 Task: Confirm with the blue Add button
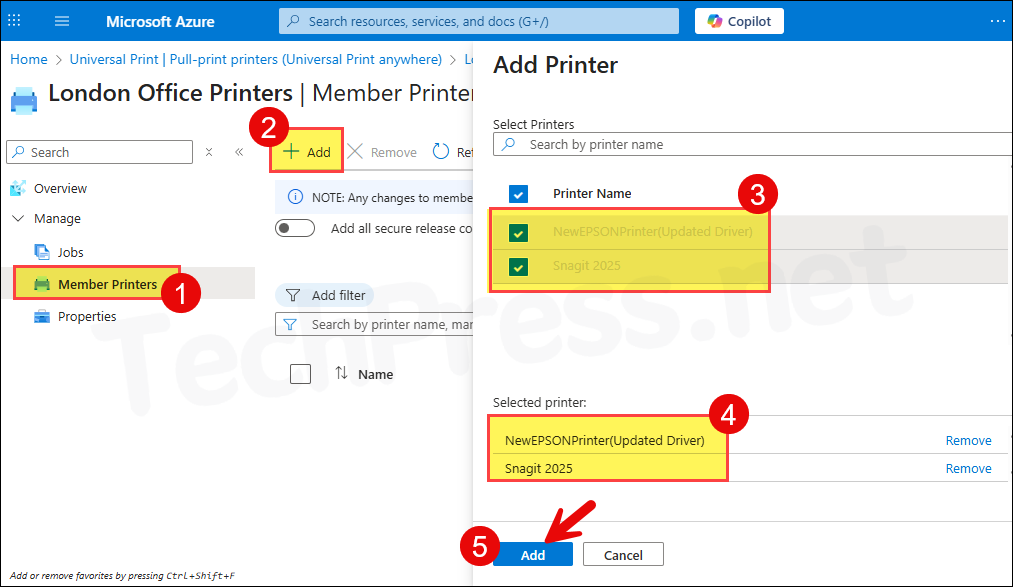(533, 555)
